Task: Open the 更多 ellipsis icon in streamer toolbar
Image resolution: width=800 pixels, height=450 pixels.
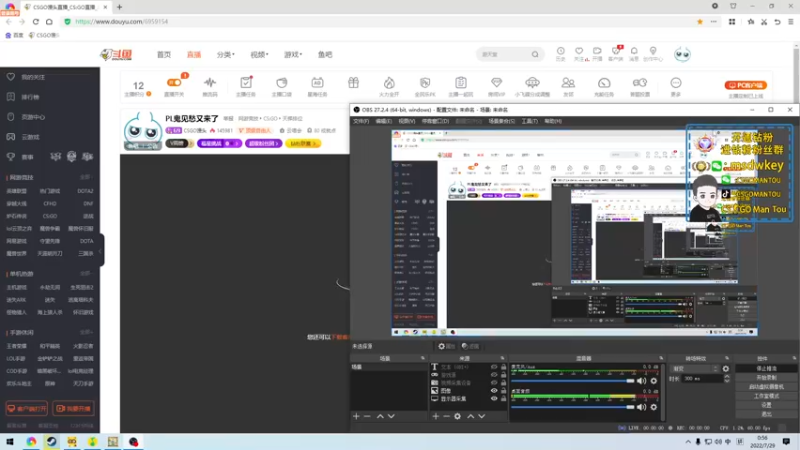Action: (x=676, y=83)
